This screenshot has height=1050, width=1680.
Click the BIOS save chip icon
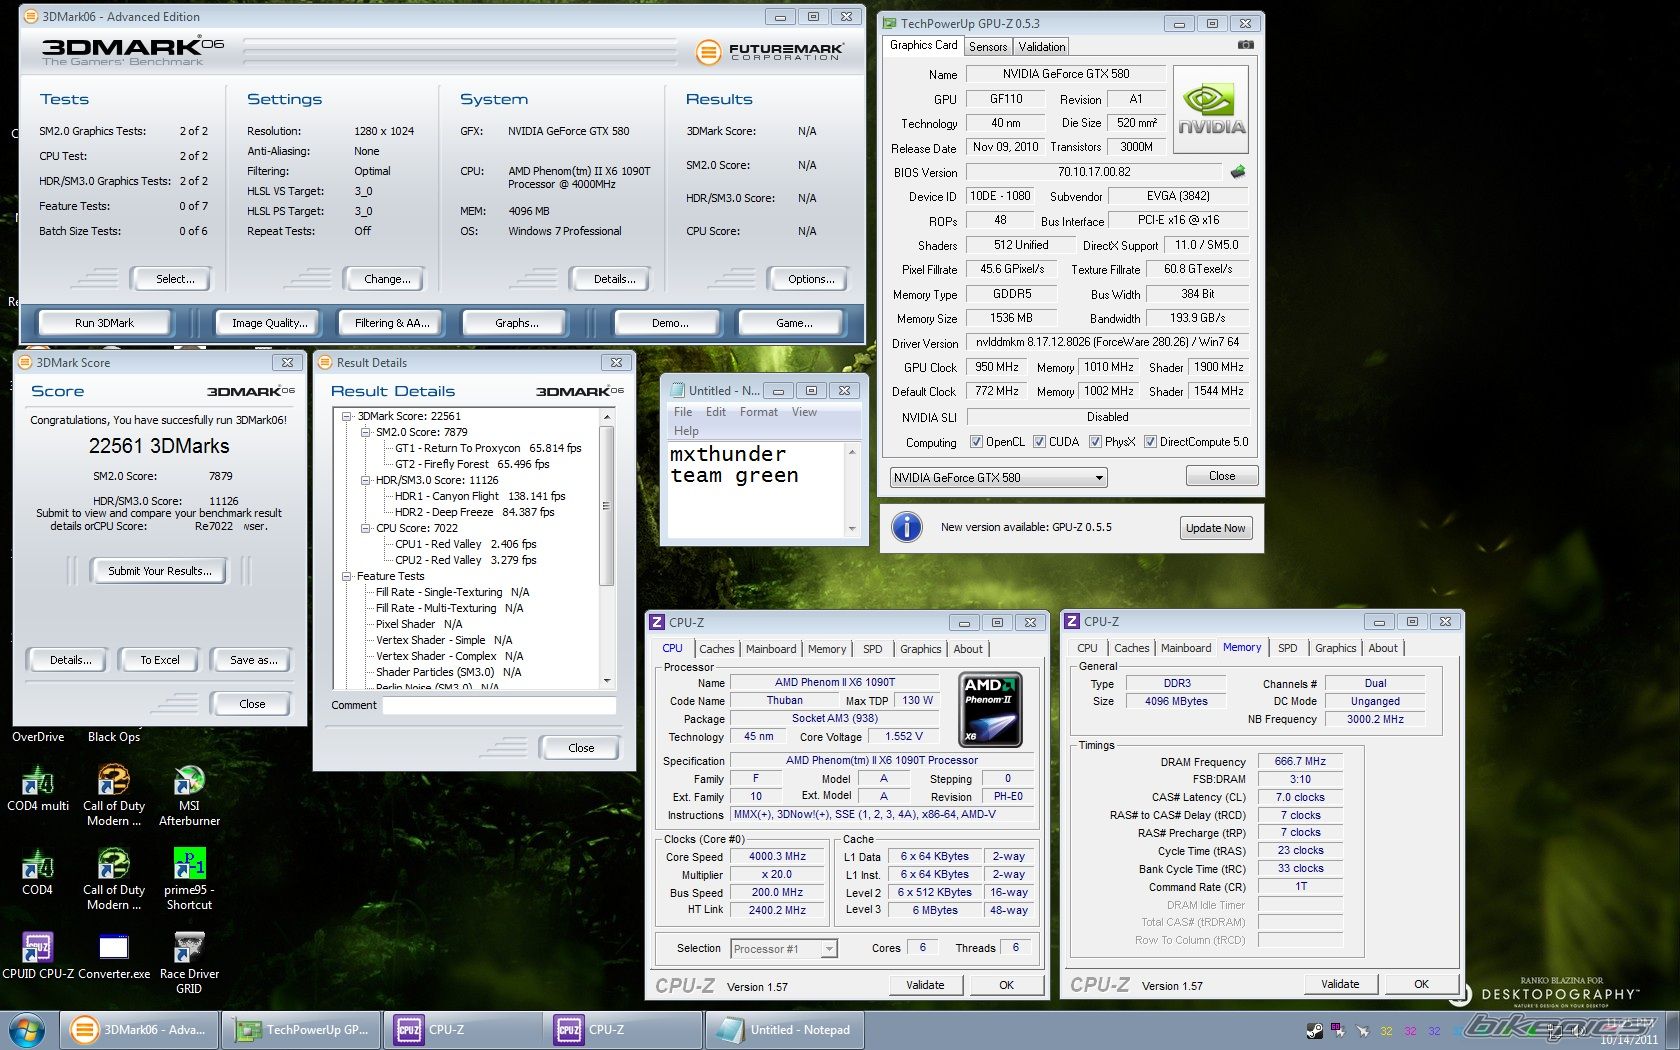pos(1238,172)
